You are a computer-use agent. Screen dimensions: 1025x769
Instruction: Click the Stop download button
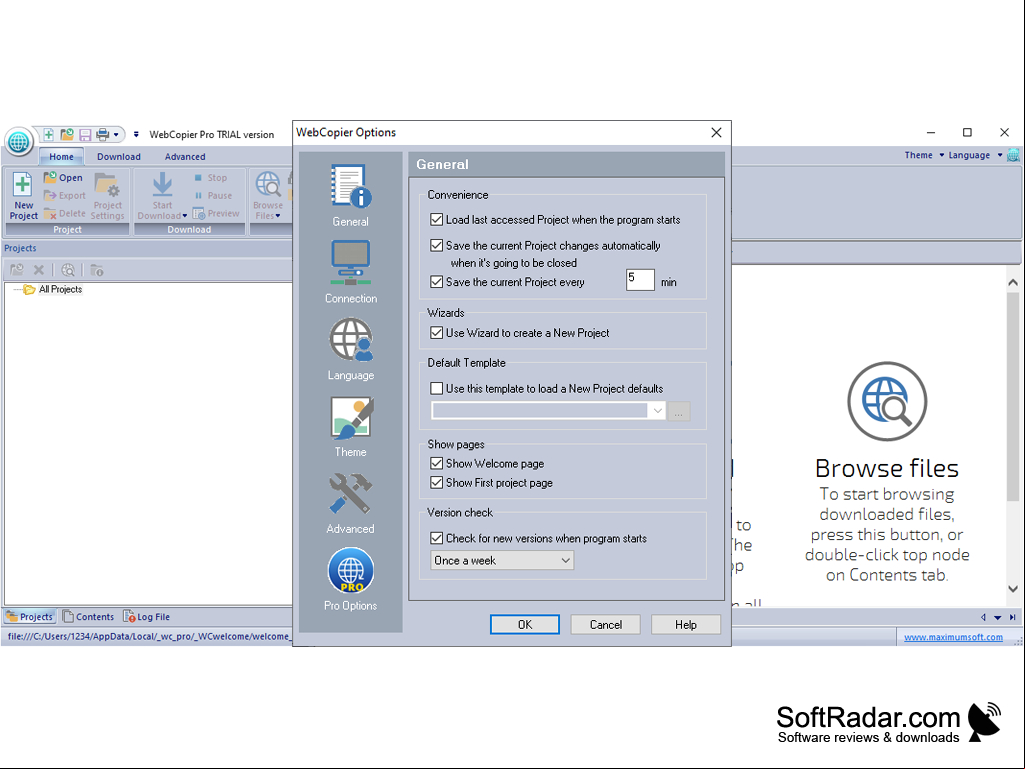click(x=210, y=177)
